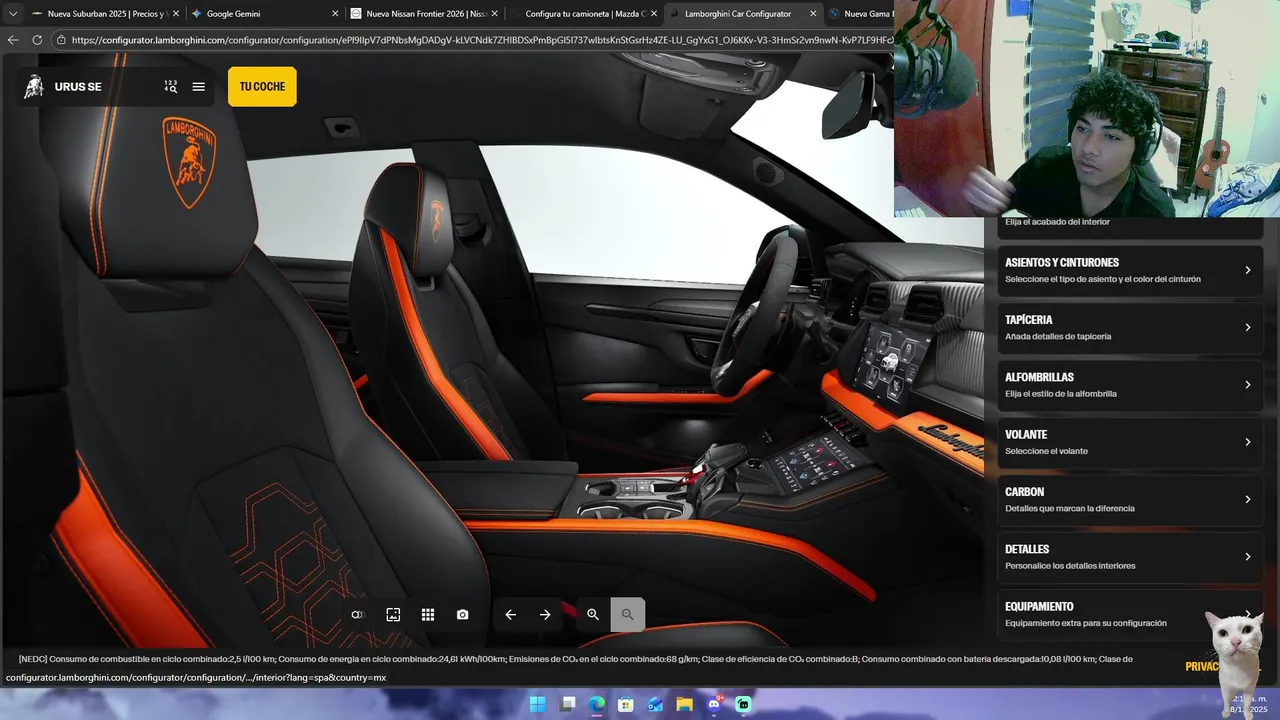Open Streamlabs icon on the taskbar
This screenshot has height=720, width=1280.
tap(743, 704)
